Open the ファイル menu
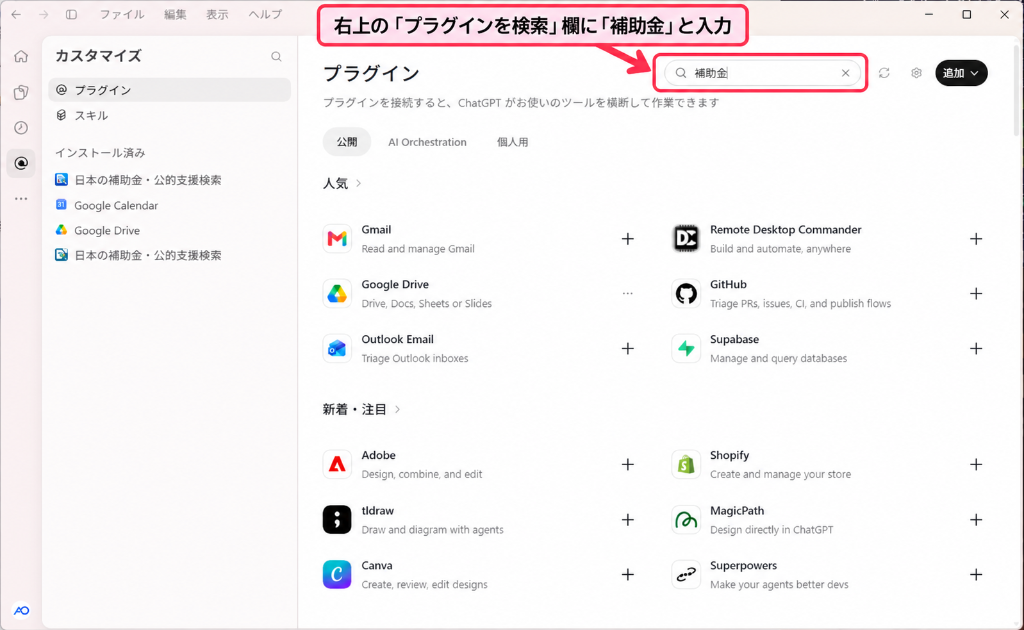Image resolution: width=1024 pixels, height=630 pixels. (122, 14)
